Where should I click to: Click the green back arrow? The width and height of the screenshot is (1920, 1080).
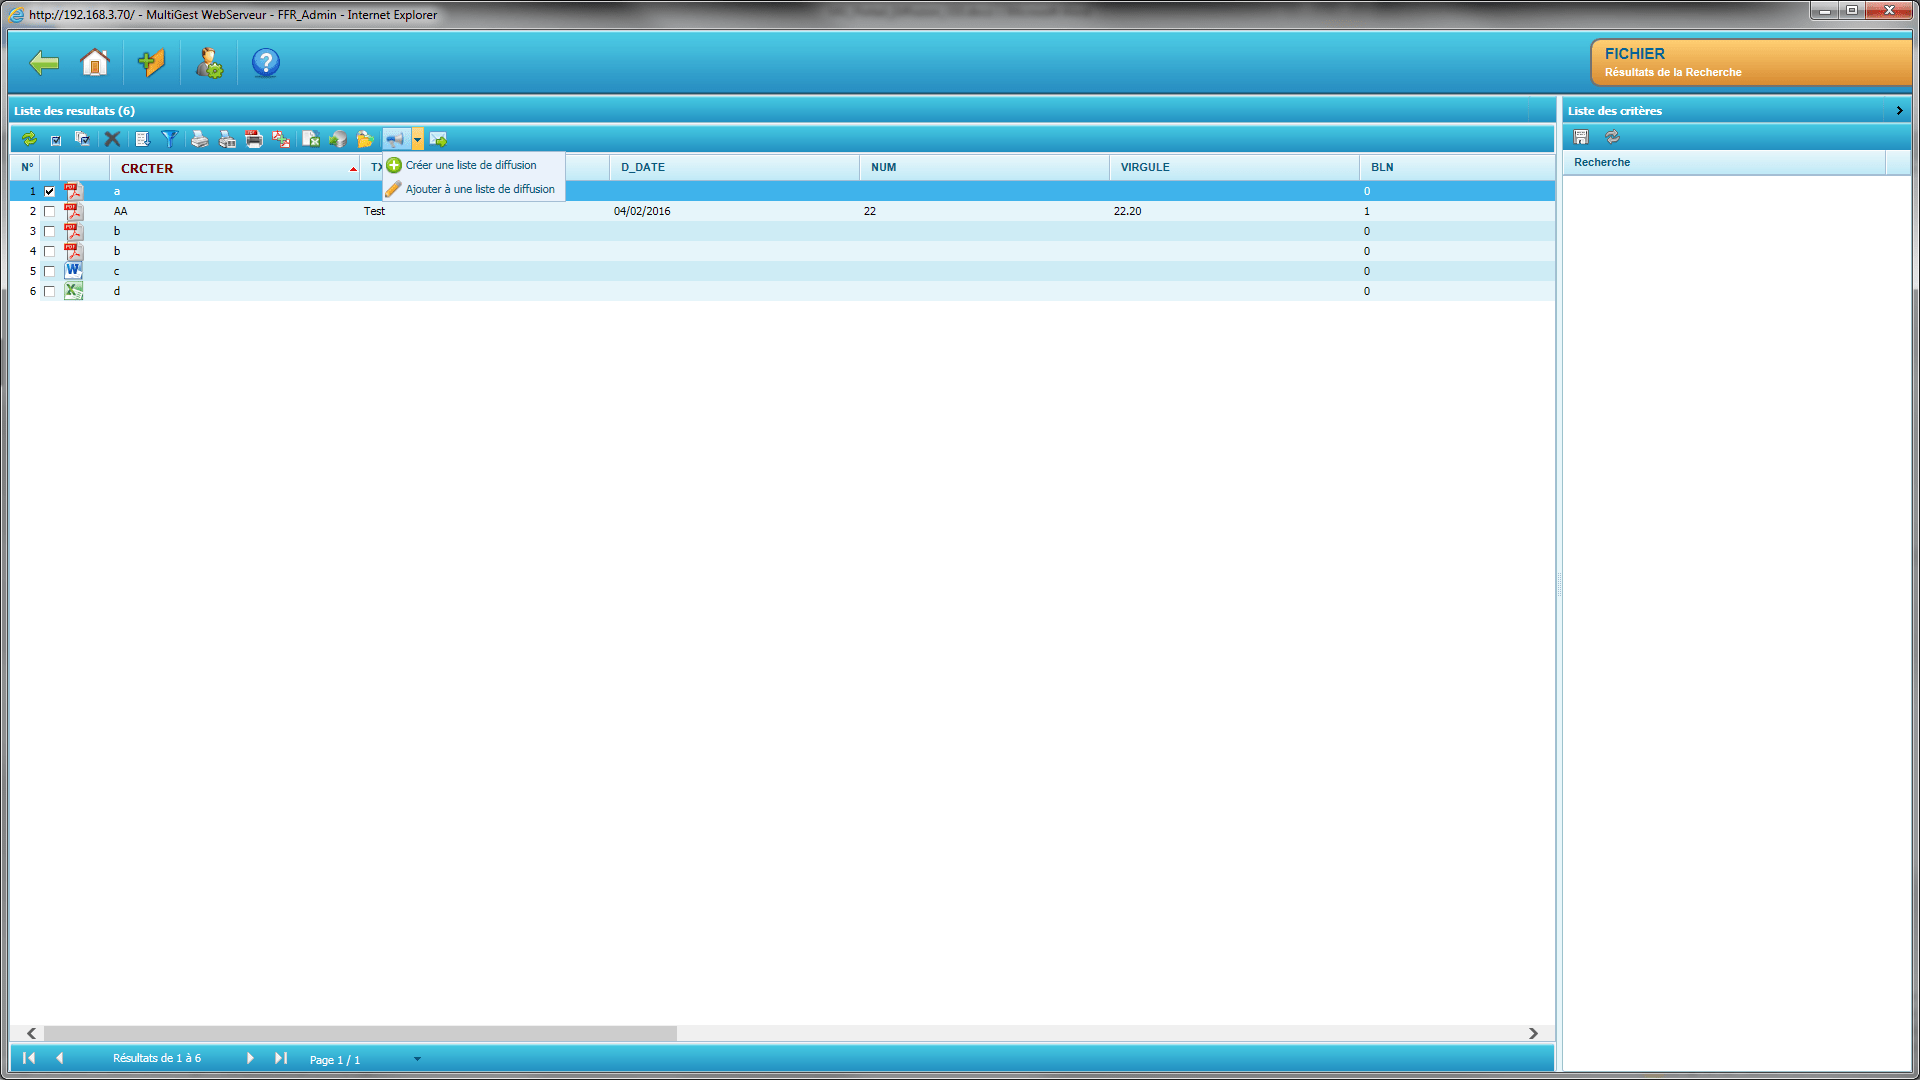pos(44,63)
